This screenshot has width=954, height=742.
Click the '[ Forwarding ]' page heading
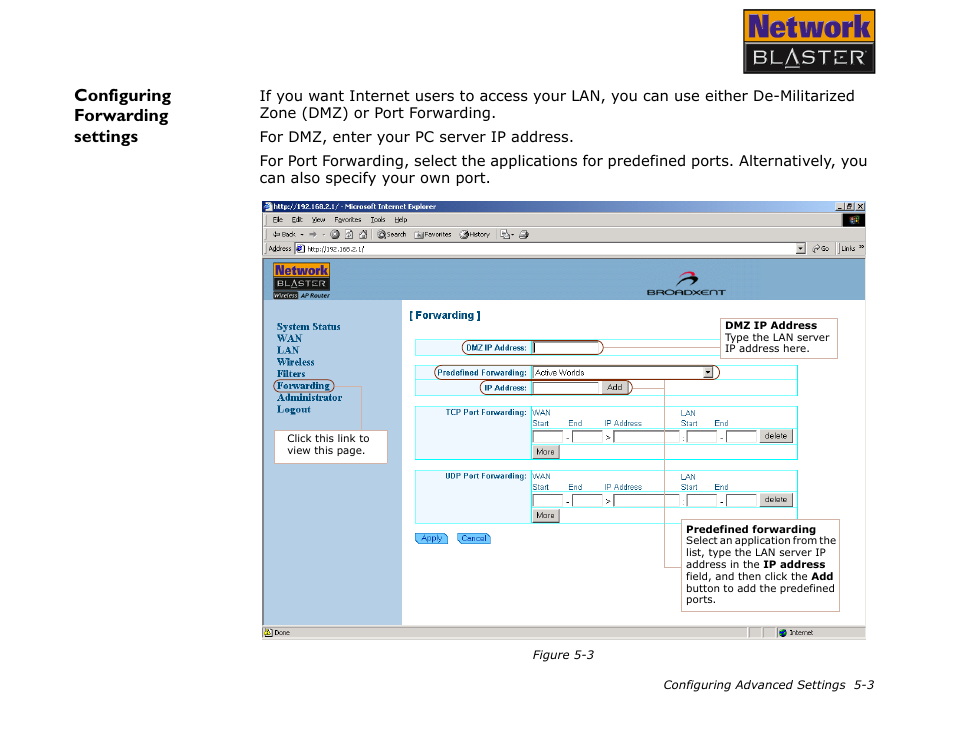point(445,316)
